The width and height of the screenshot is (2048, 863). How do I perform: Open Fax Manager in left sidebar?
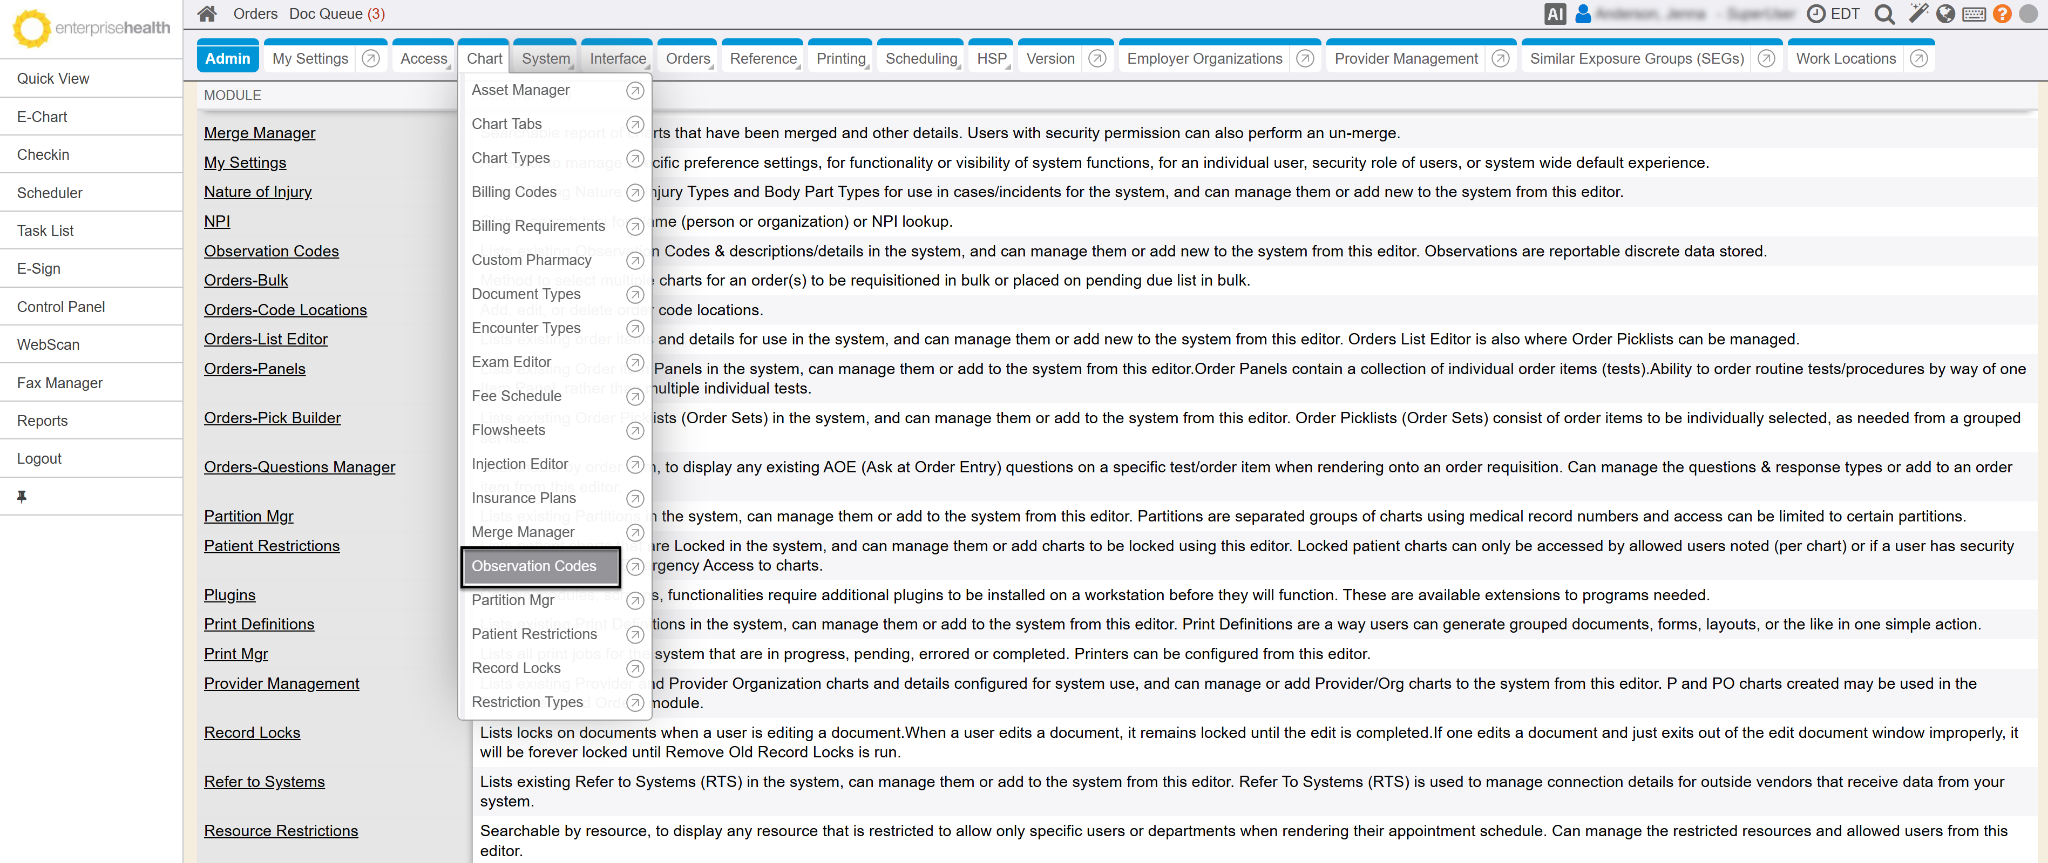click(60, 383)
